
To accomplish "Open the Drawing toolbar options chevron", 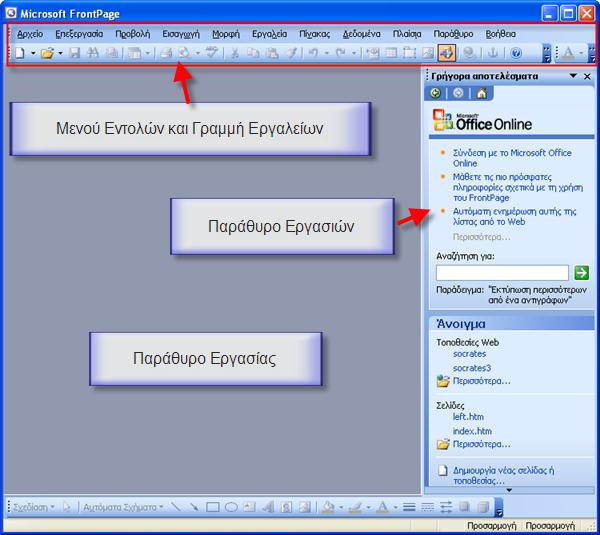I will click(499, 508).
